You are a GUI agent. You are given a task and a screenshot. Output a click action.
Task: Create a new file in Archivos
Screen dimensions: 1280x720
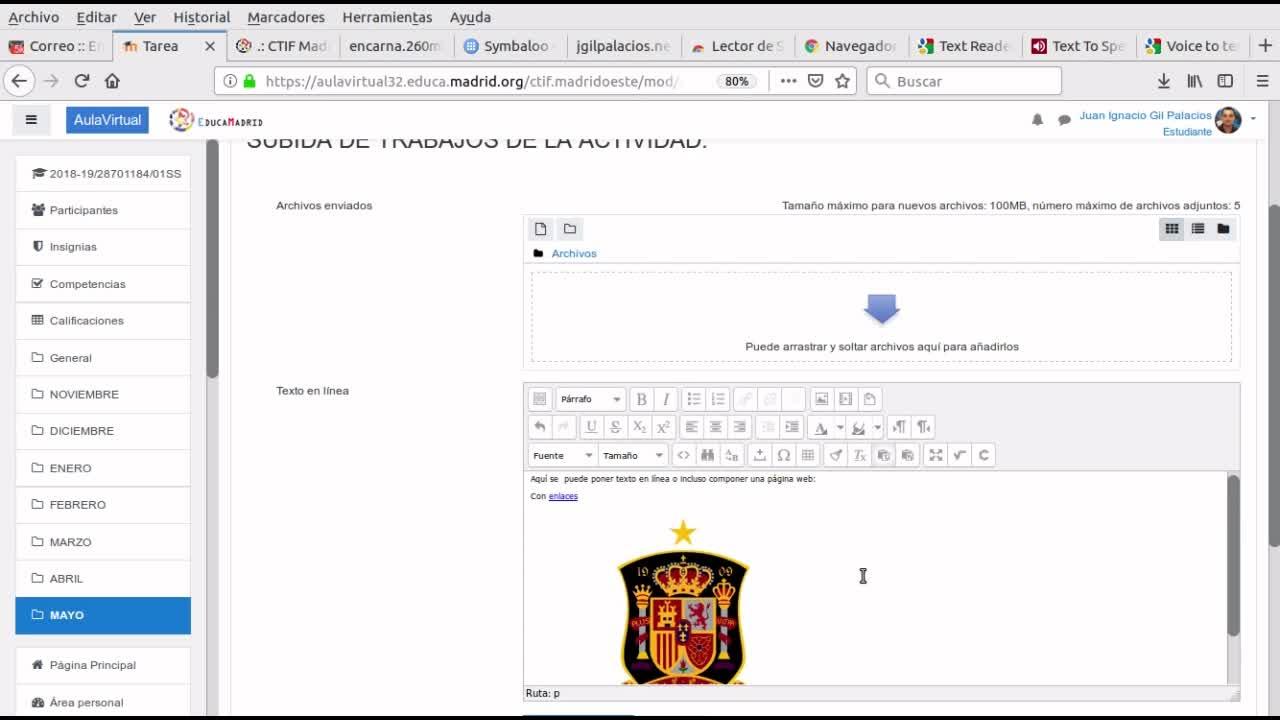click(x=541, y=229)
